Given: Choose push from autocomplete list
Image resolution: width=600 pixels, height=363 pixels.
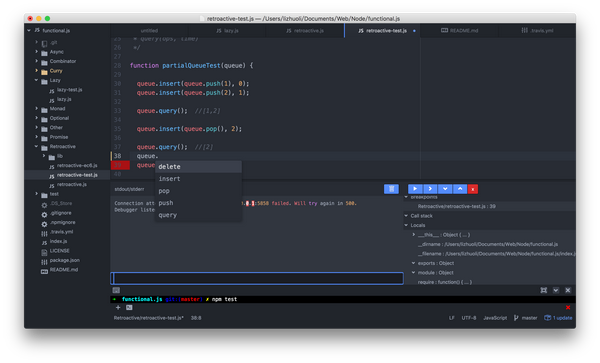Looking at the screenshot, I should point(198,203).
